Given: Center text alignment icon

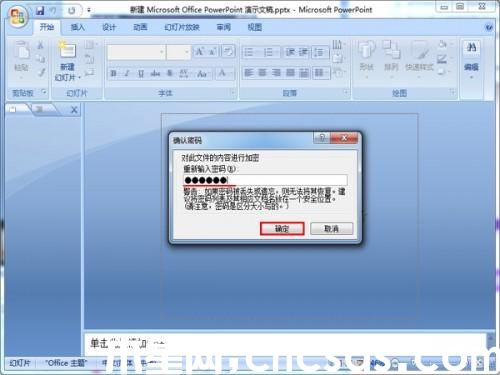Looking at the screenshot, I should click(263, 72).
